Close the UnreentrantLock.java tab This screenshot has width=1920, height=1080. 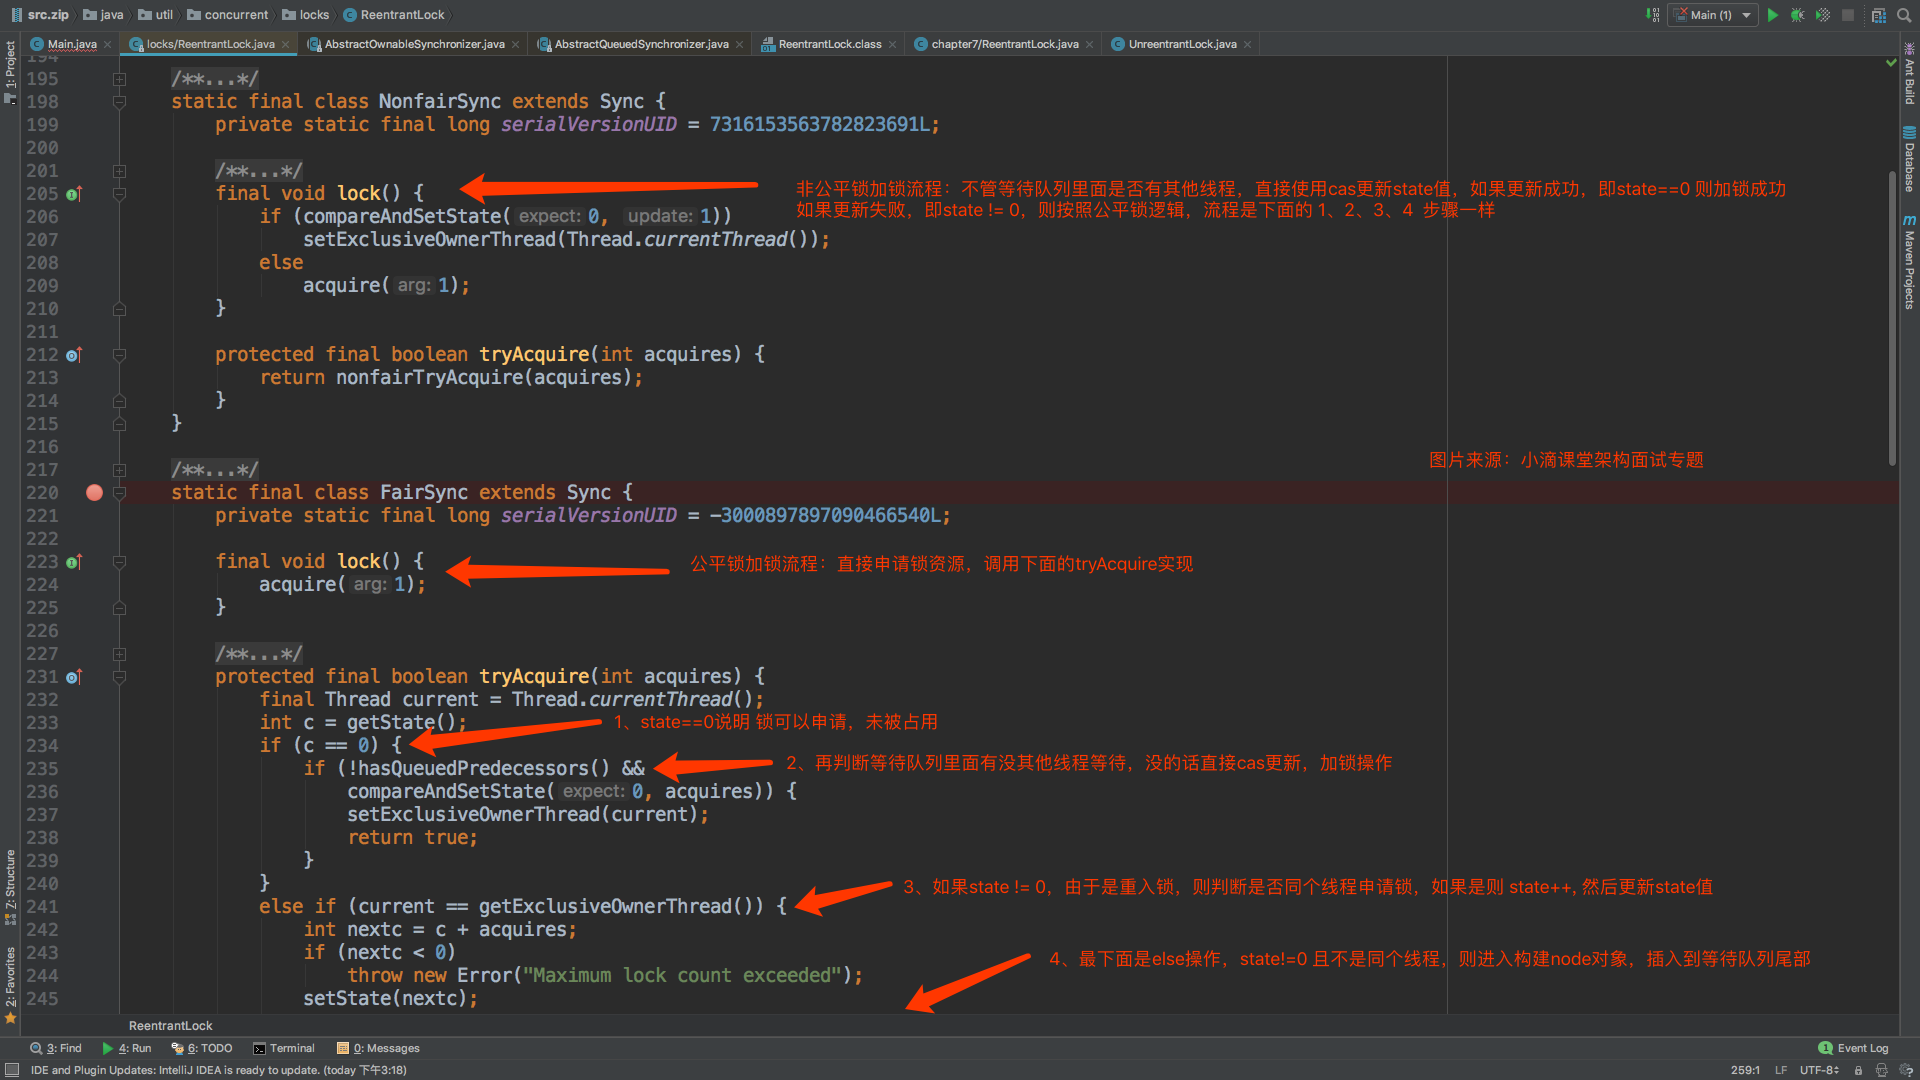(1247, 44)
